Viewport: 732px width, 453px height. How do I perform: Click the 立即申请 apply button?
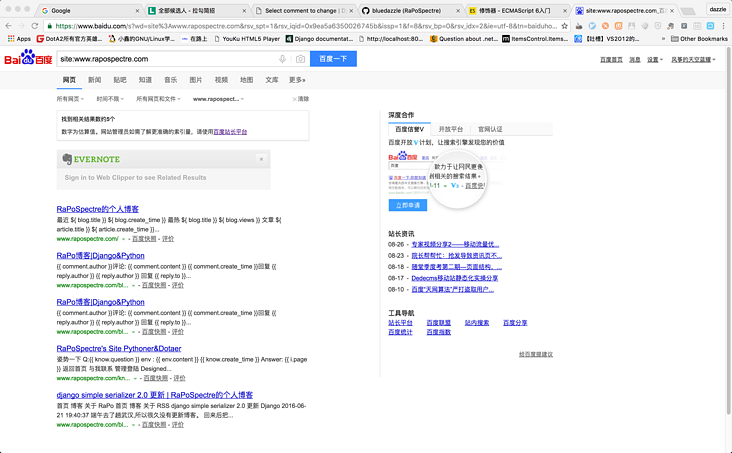coord(408,205)
